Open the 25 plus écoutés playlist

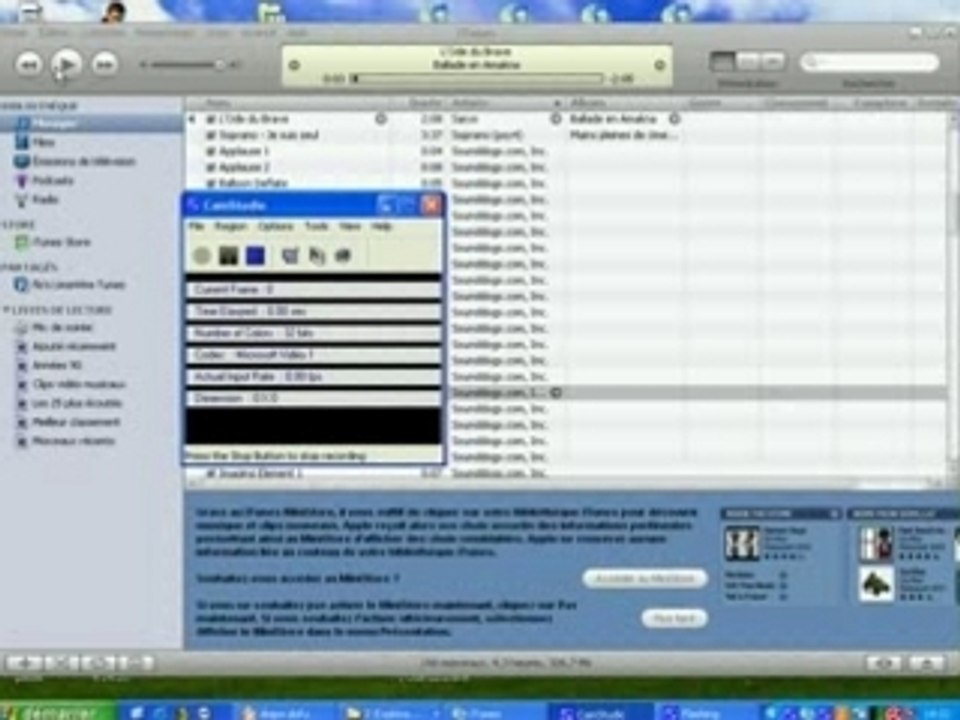coord(77,403)
